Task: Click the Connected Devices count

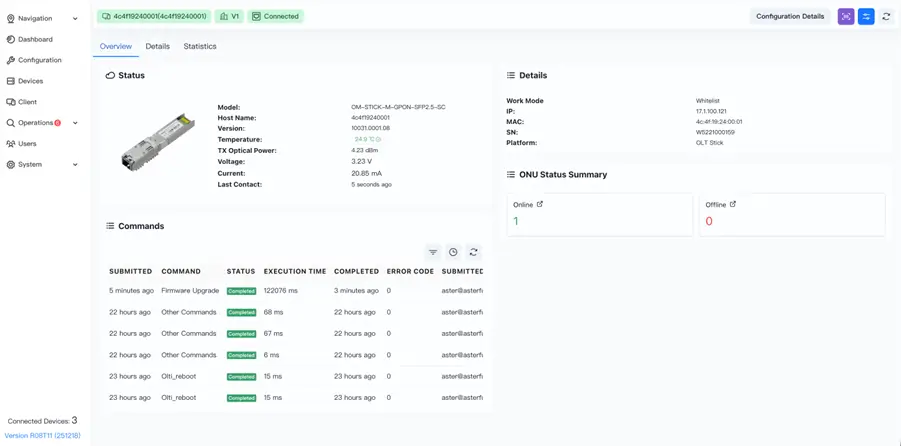Action: coord(75,421)
